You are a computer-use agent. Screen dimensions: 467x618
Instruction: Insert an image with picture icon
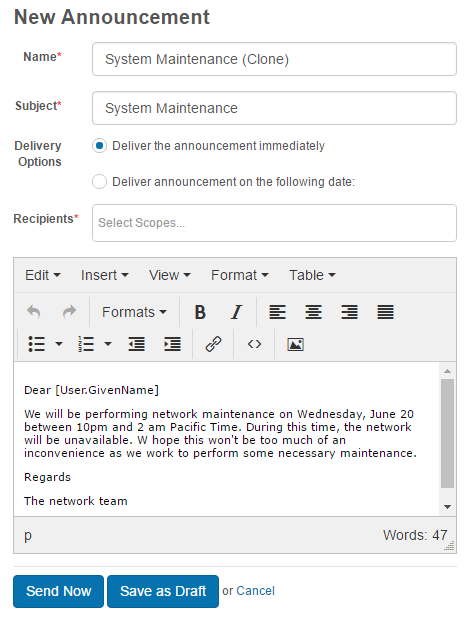coord(295,344)
